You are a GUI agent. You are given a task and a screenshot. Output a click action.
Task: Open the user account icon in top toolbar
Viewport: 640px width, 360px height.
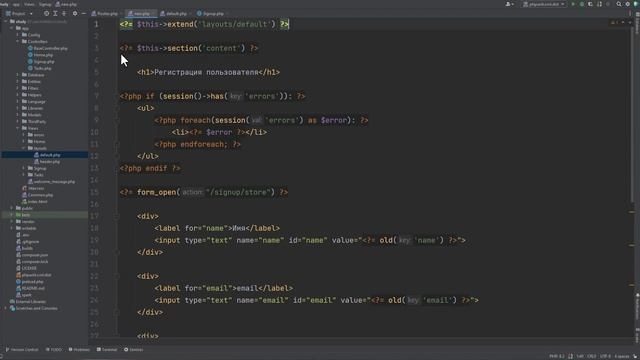[509, 4]
